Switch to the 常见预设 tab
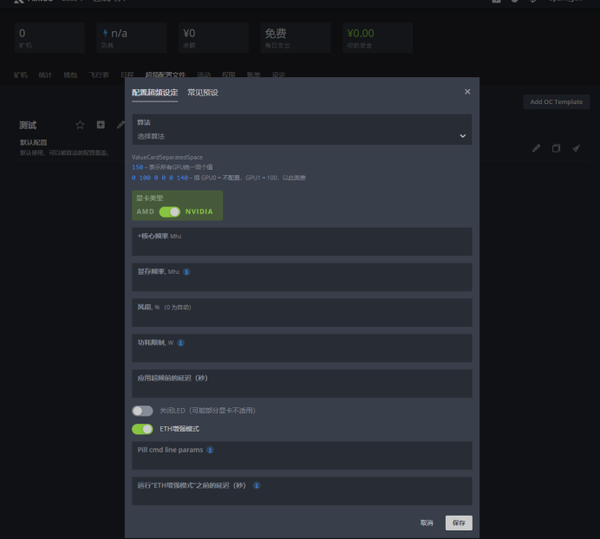This screenshot has height=539, width=600. [x=202, y=93]
